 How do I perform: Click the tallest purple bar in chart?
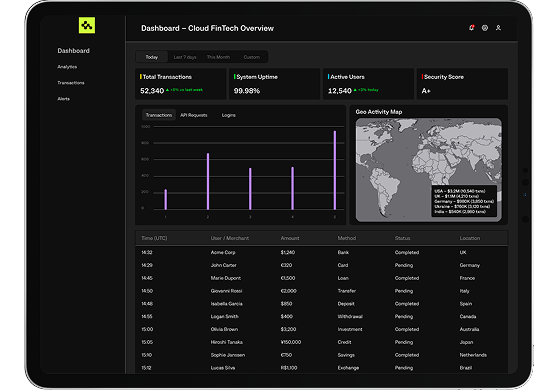(335, 170)
